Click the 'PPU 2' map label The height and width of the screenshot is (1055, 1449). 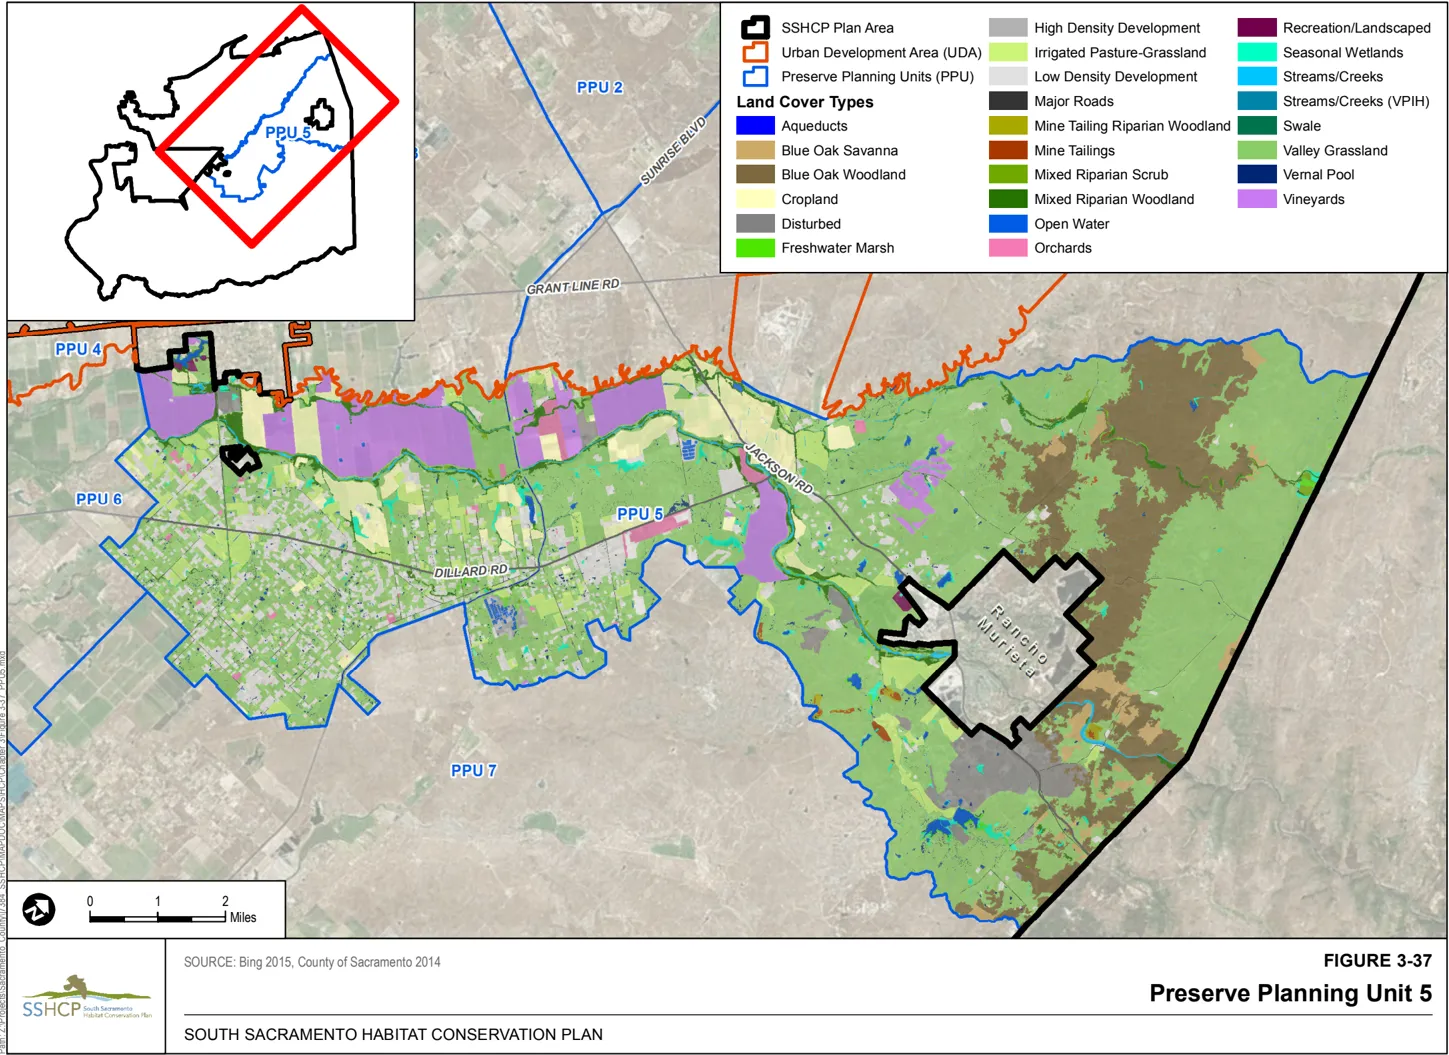pos(600,87)
